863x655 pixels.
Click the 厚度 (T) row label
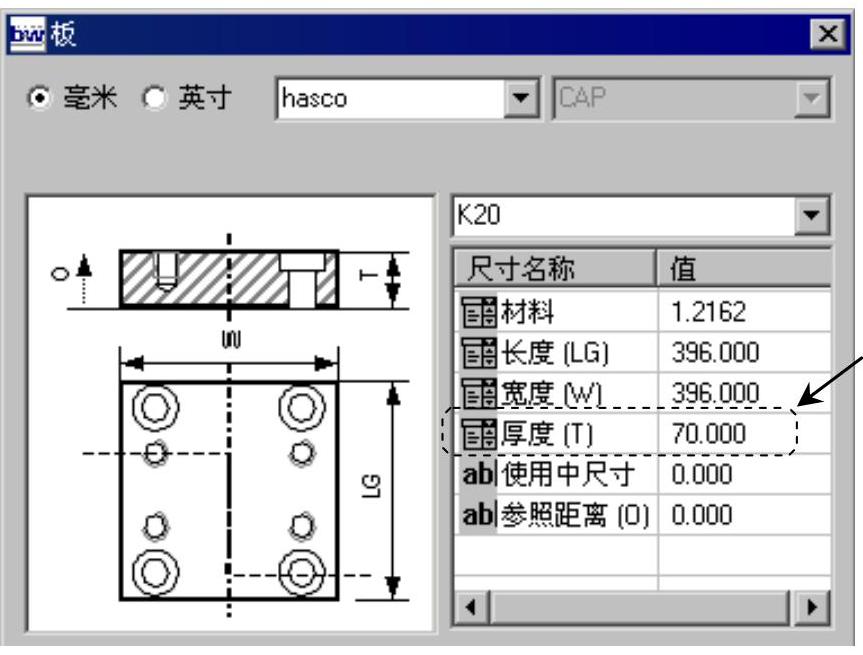pos(547,434)
